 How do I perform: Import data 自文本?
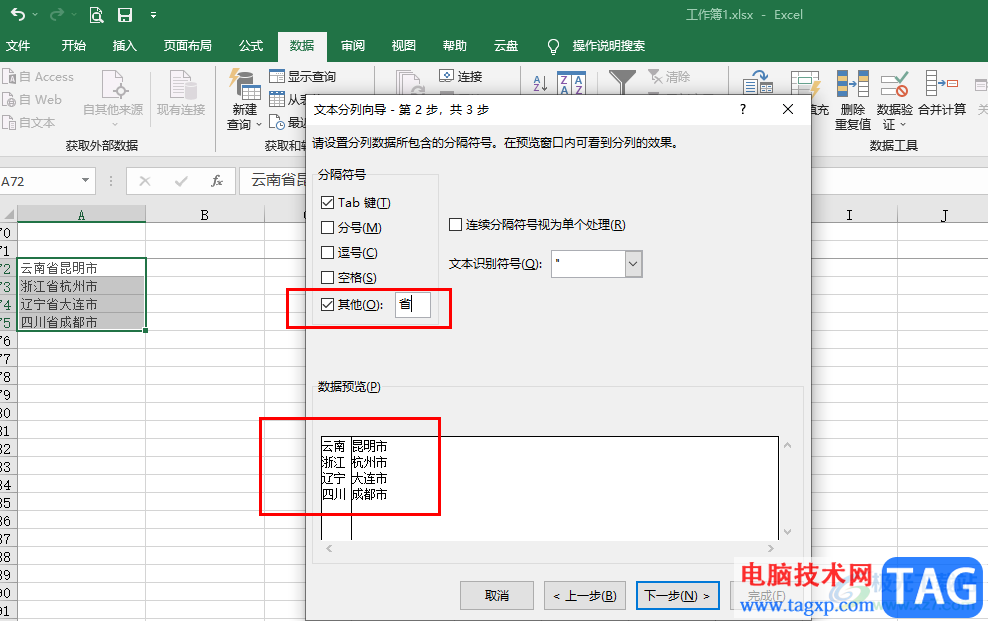point(30,122)
